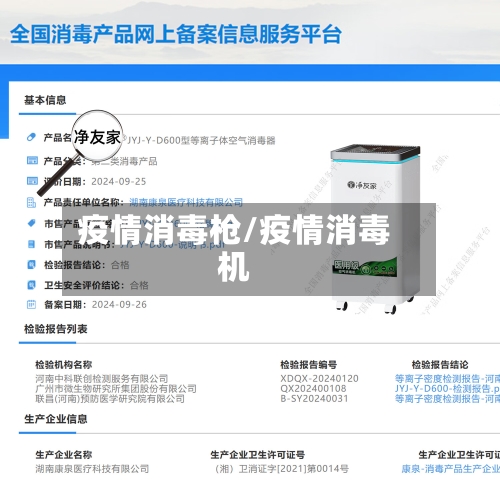Click the filing date 2024-09-26
The image size is (500, 500).
(119, 304)
